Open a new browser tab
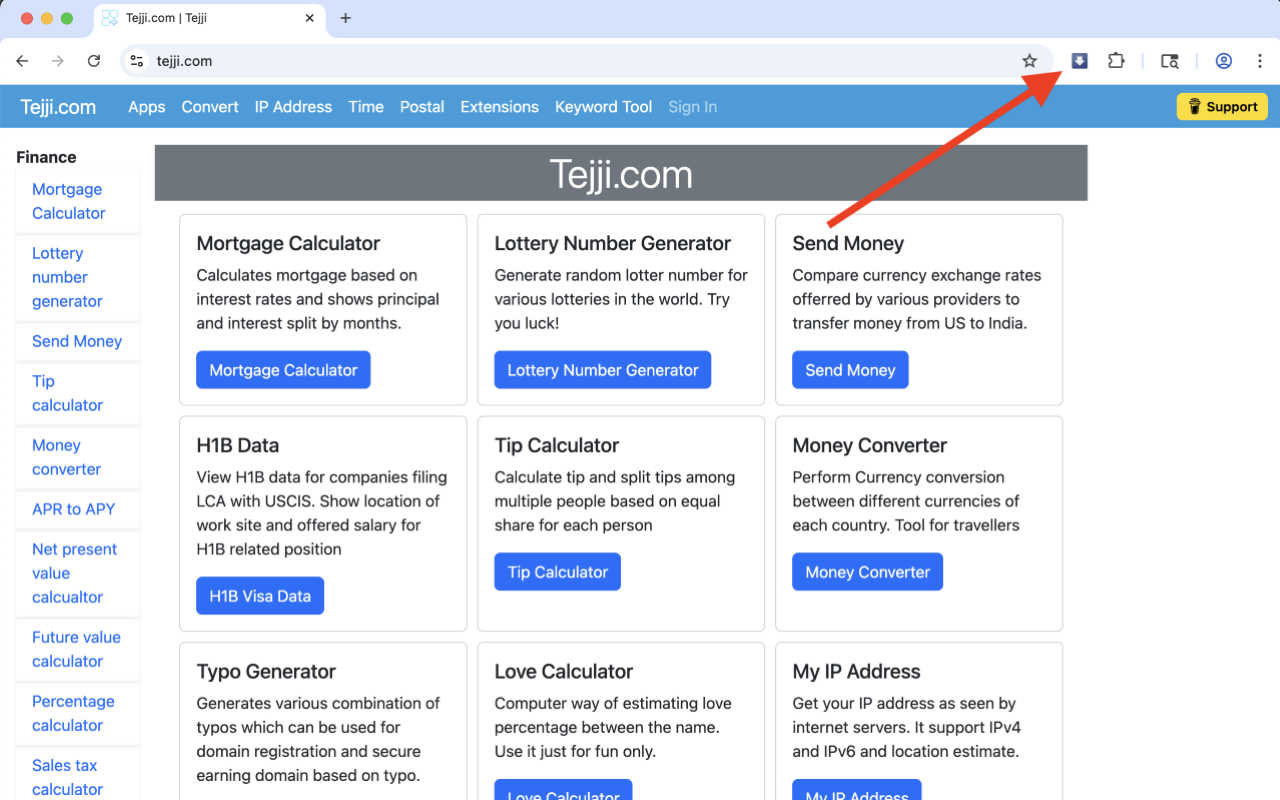 346,18
